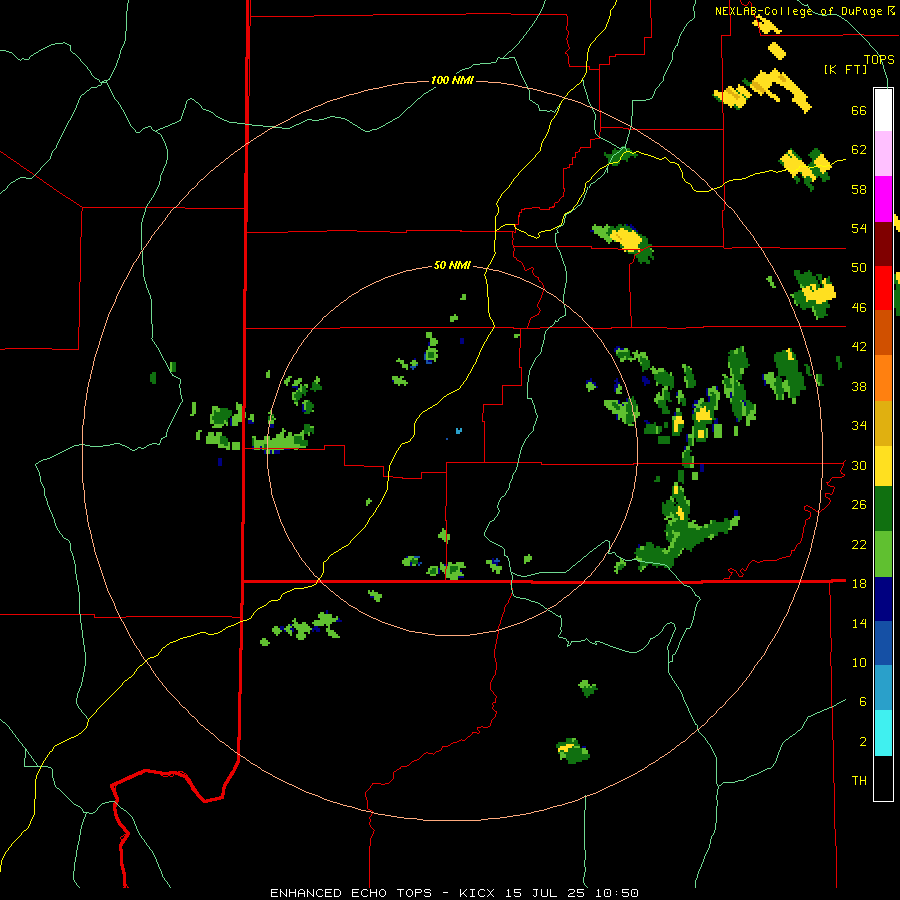Click the 46 value on the legend
The width and height of the screenshot is (900, 900).
tap(859, 308)
